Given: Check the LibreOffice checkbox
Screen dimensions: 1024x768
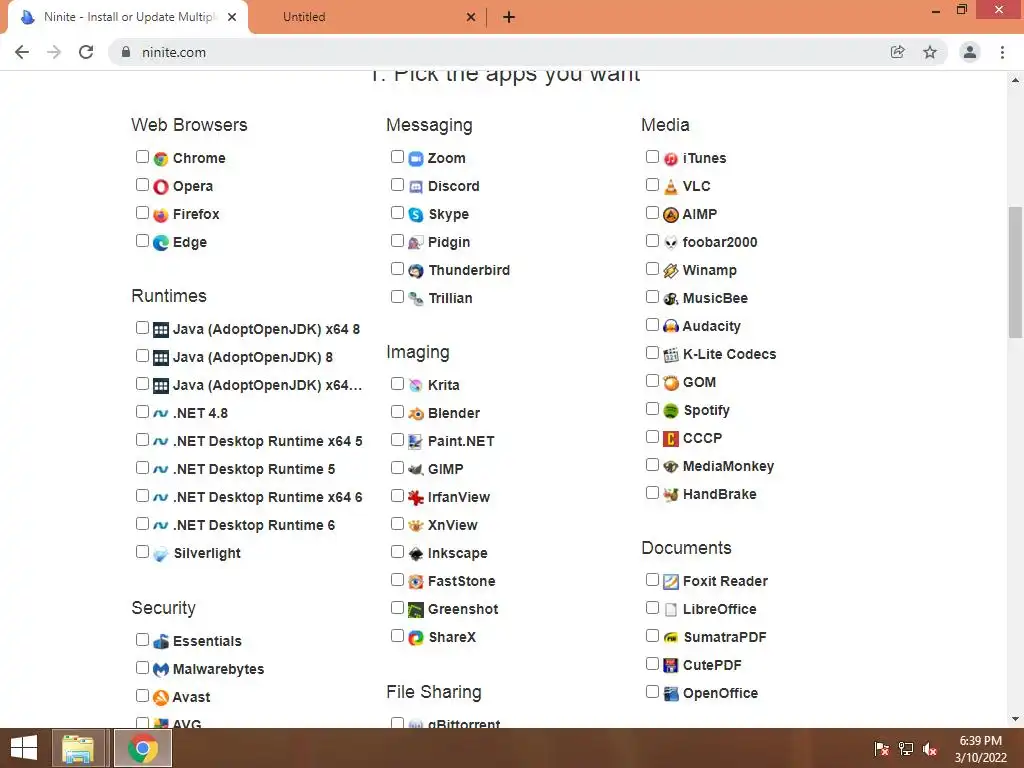Looking at the screenshot, I should pos(652,608).
